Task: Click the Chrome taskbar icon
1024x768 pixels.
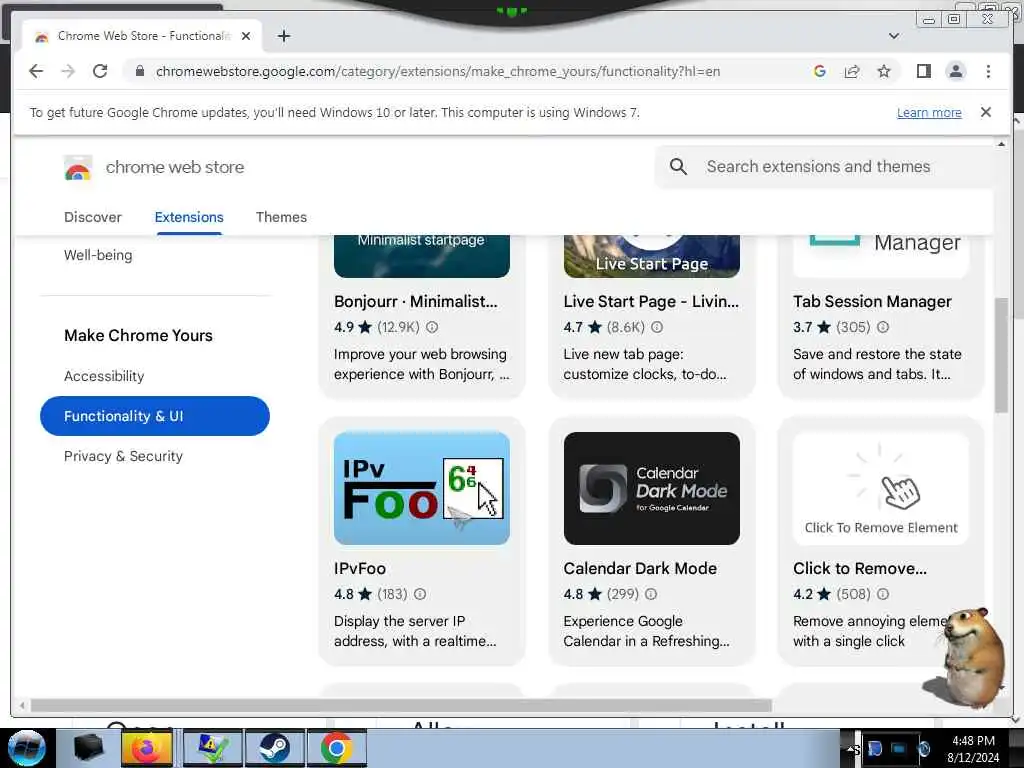Action: (336, 749)
